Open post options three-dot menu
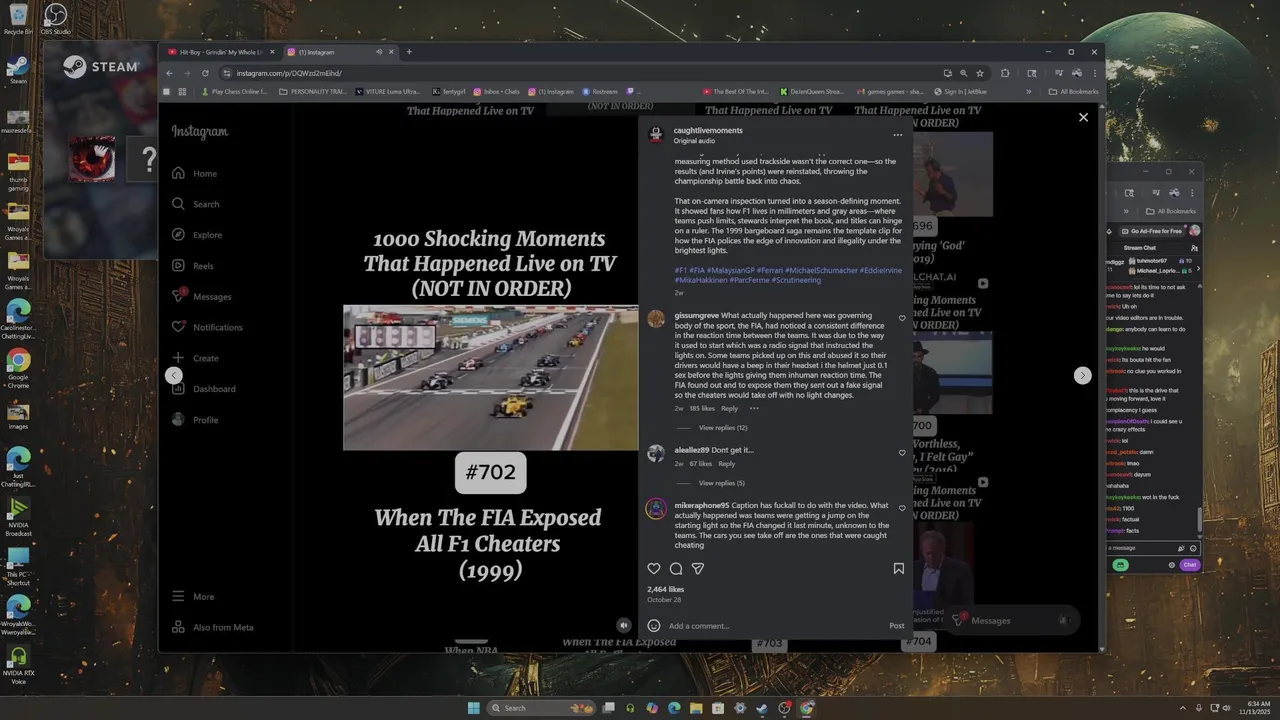This screenshot has width=1280, height=720. pyautogui.click(x=897, y=135)
